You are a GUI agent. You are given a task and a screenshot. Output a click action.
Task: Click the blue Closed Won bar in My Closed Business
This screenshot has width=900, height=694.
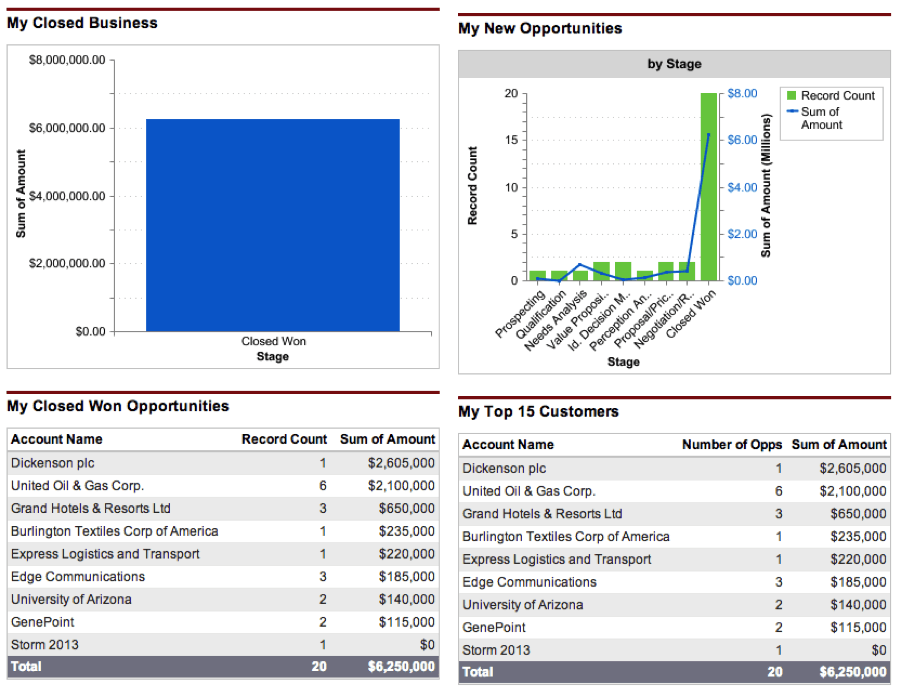pyautogui.click(x=272, y=225)
